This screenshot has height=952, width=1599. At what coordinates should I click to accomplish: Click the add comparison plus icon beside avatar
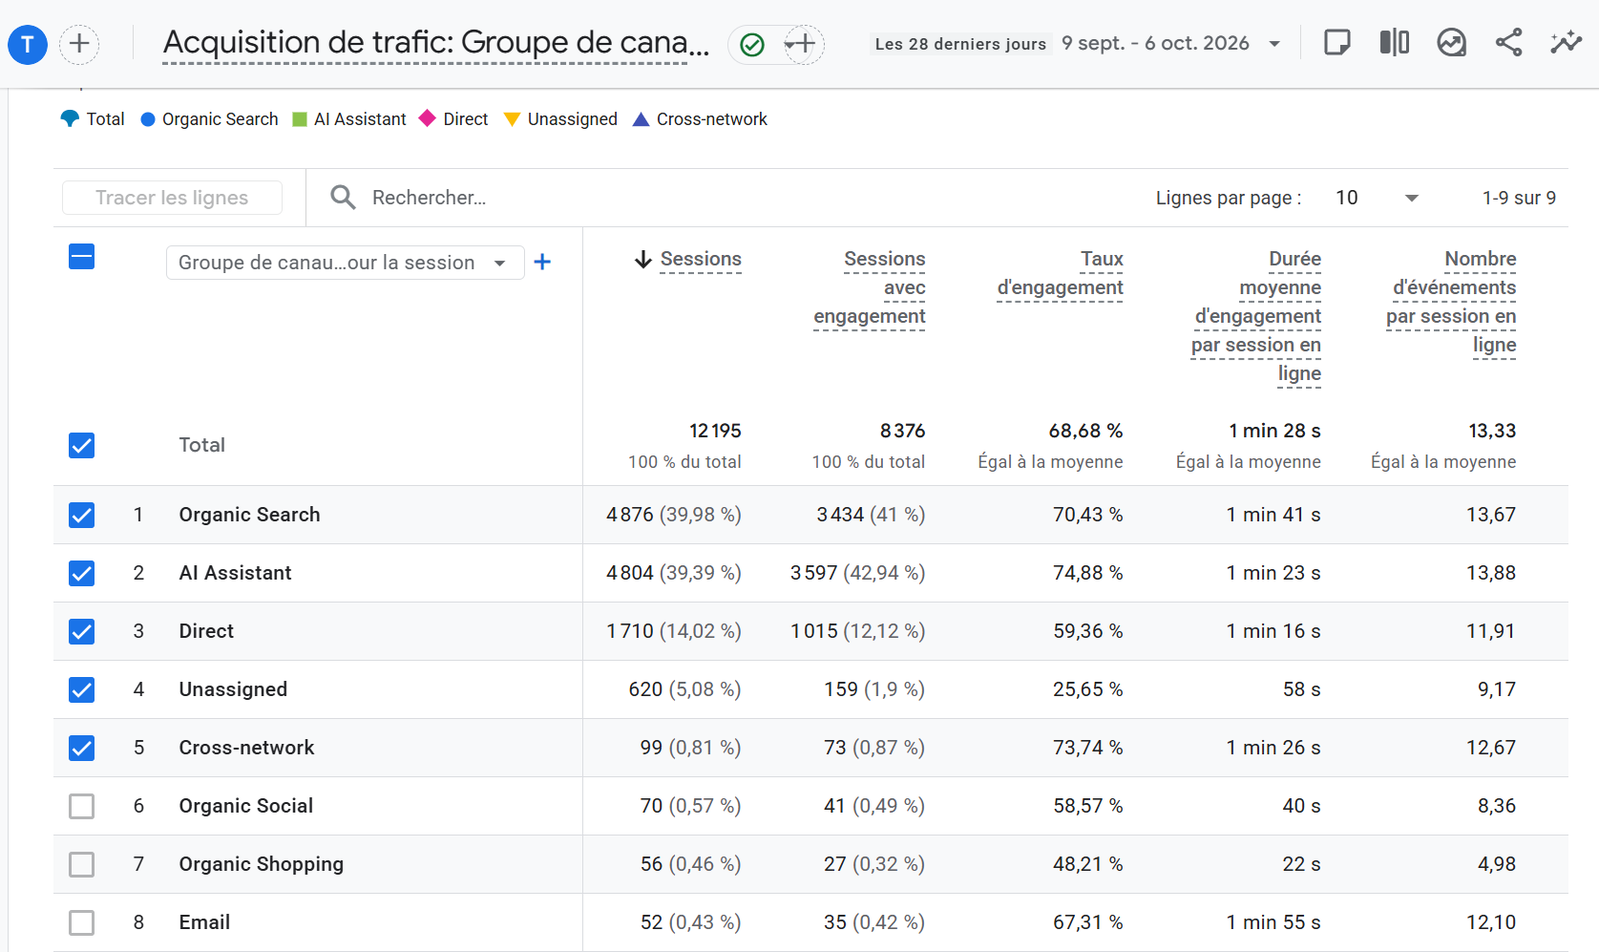(79, 44)
